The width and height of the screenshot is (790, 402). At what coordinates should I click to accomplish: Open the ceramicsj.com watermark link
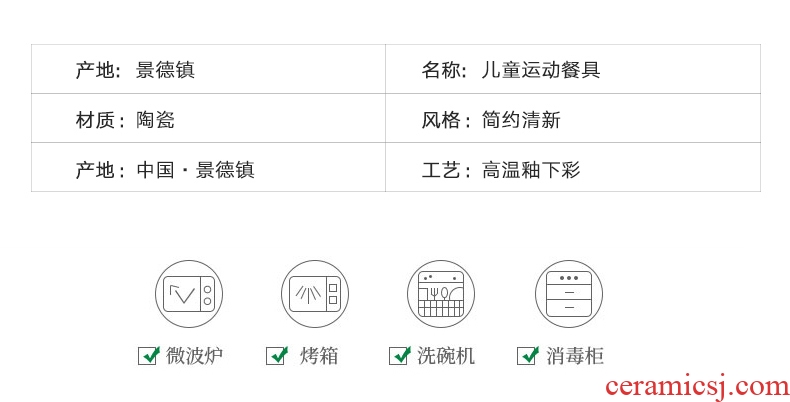pos(697,387)
